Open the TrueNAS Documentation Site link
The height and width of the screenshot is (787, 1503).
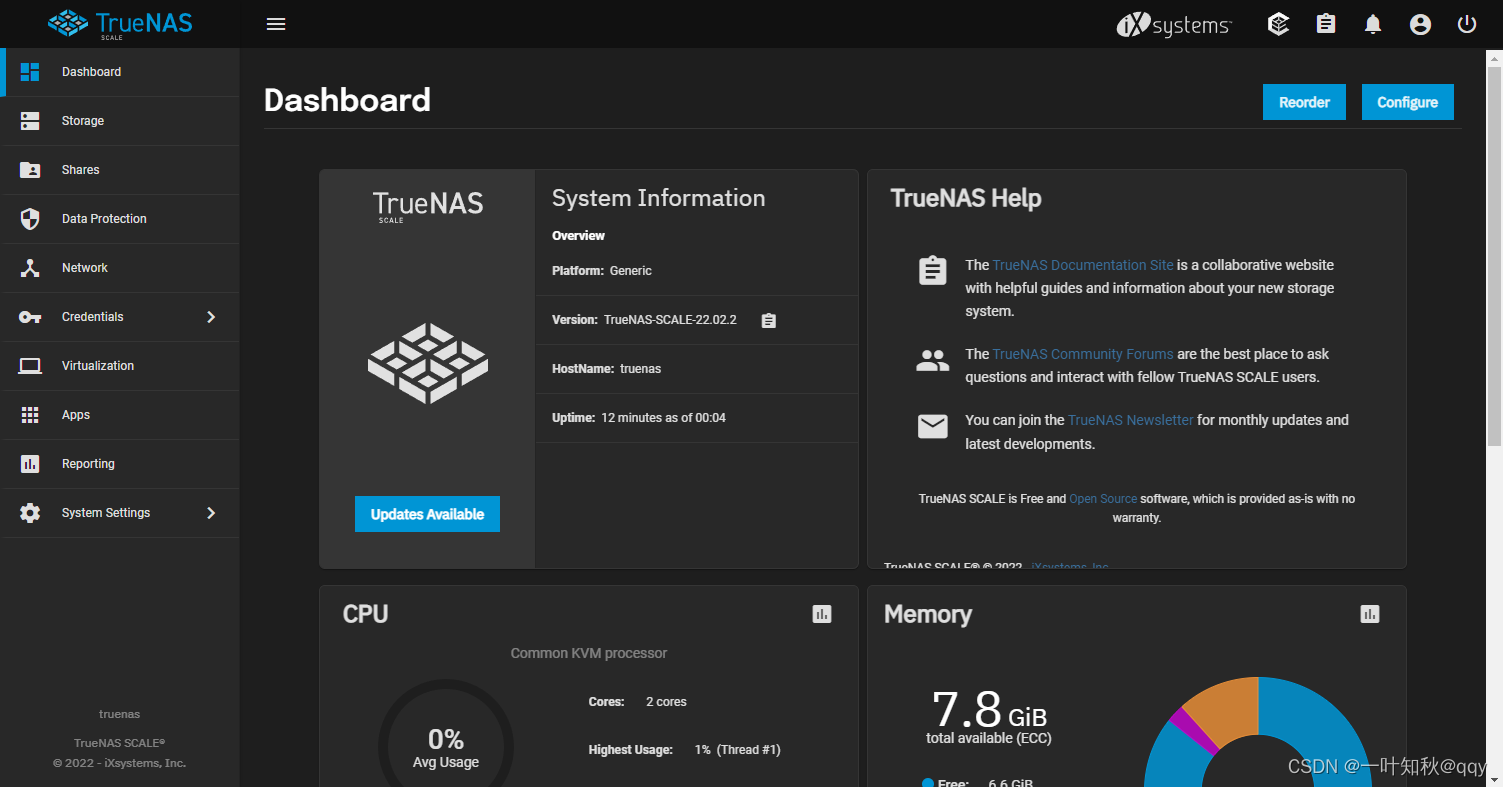(1083, 265)
